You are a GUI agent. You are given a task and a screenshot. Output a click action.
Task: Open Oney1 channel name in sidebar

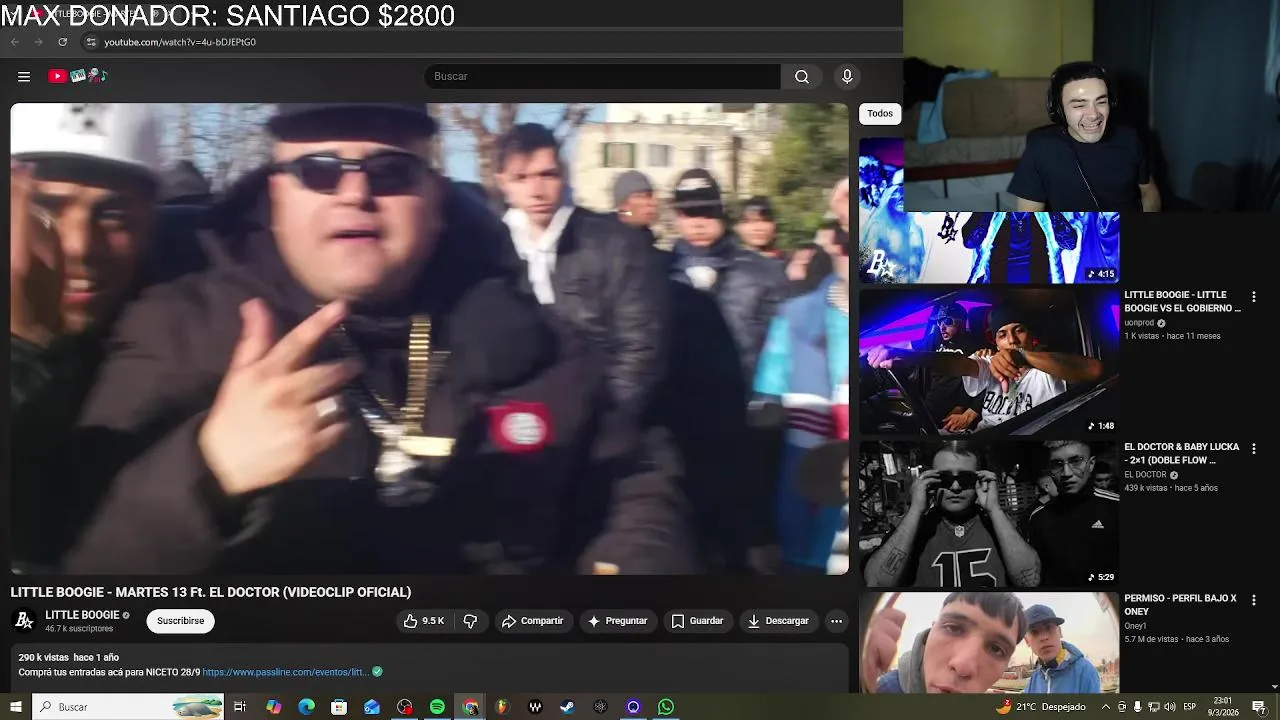pyautogui.click(x=1135, y=626)
